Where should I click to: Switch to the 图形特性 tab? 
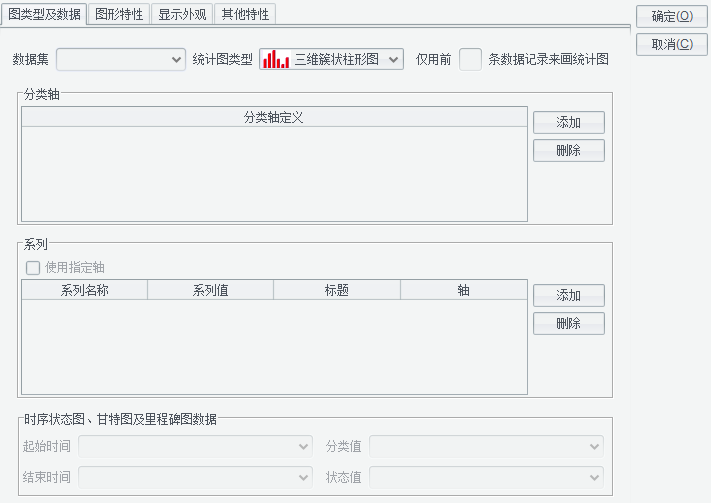click(x=119, y=14)
